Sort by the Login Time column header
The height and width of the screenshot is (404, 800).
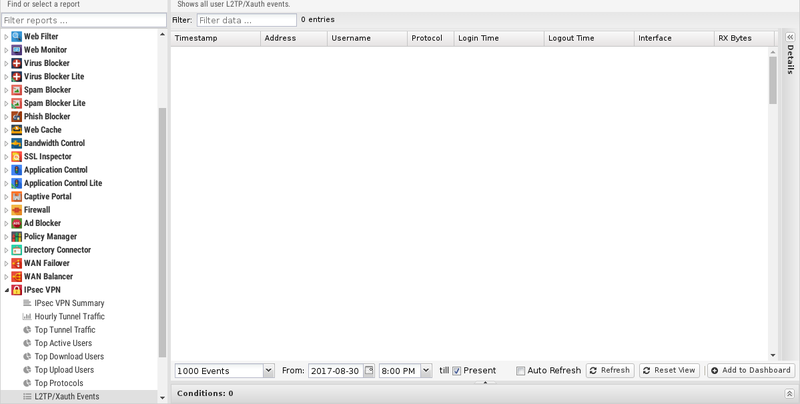pyautogui.click(x=499, y=38)
